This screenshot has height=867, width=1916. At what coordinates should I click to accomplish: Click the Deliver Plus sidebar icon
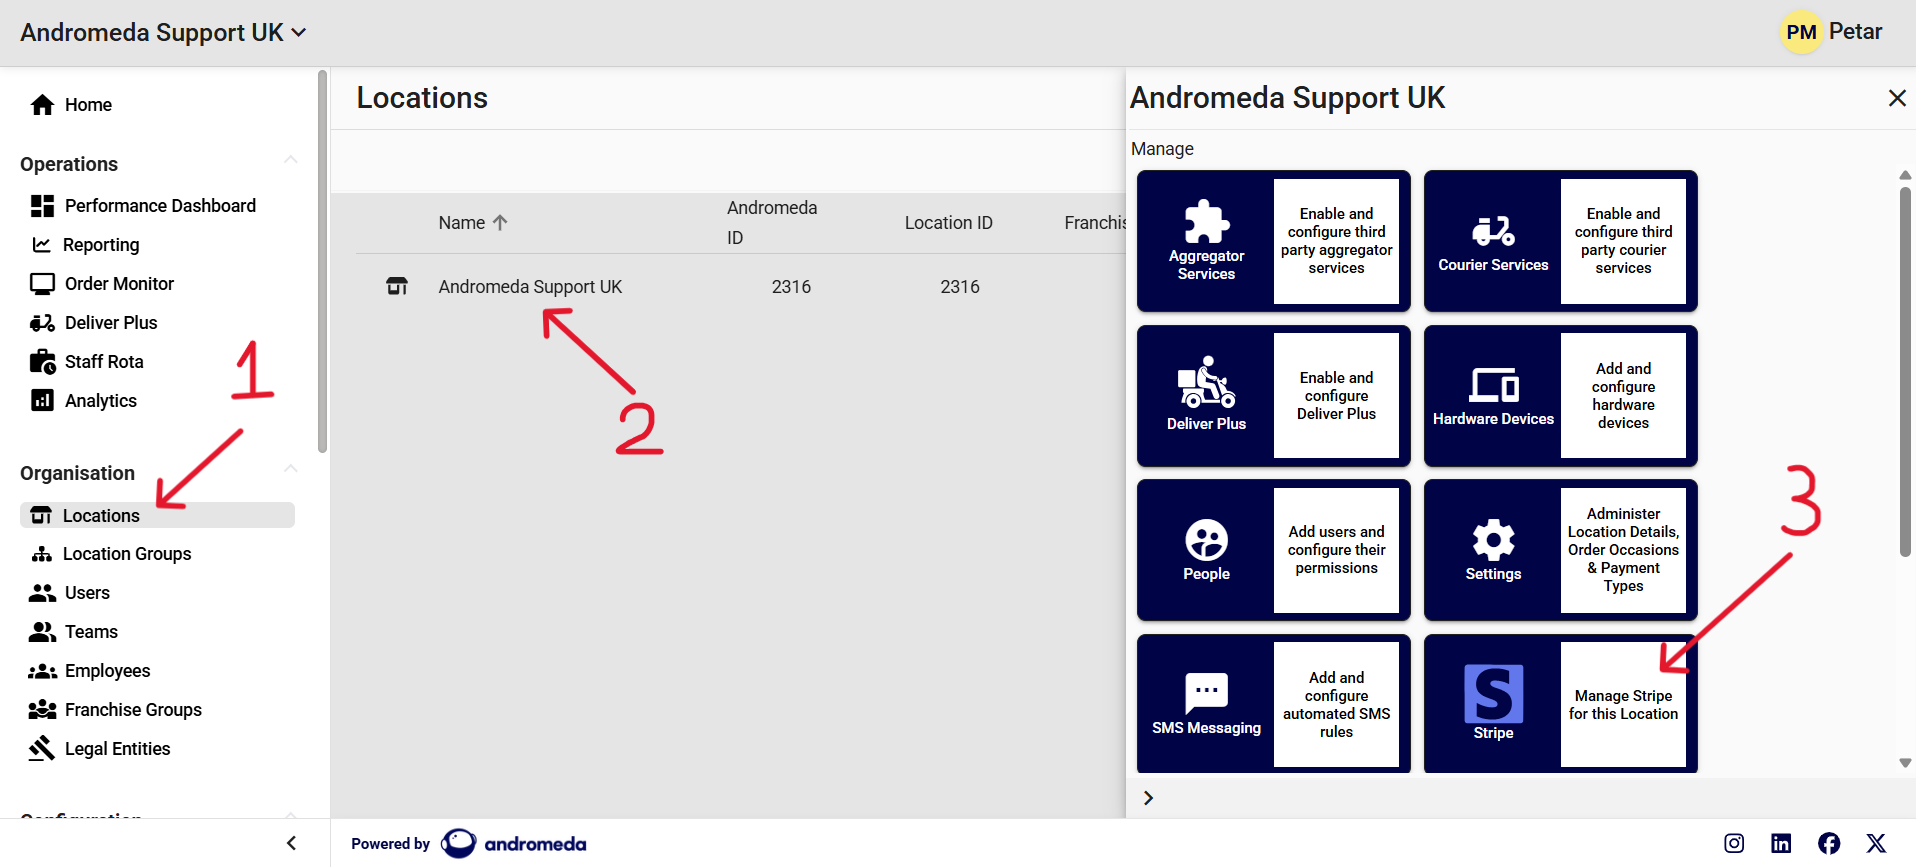[x=42, y=323]
